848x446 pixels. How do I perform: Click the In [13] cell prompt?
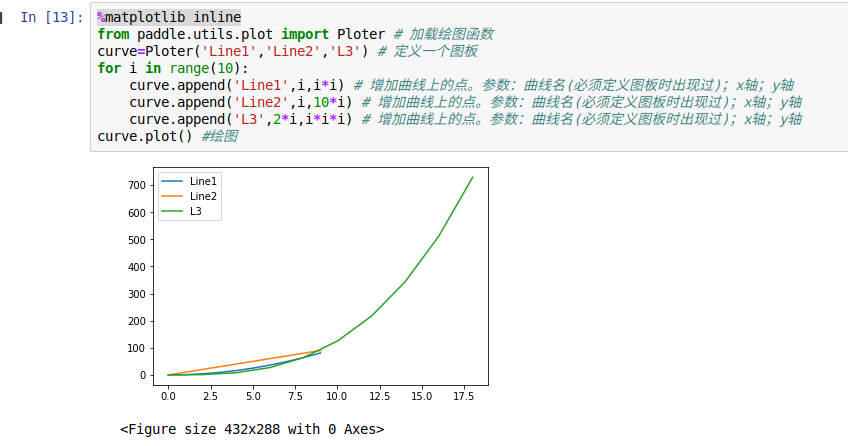[52, 17]
